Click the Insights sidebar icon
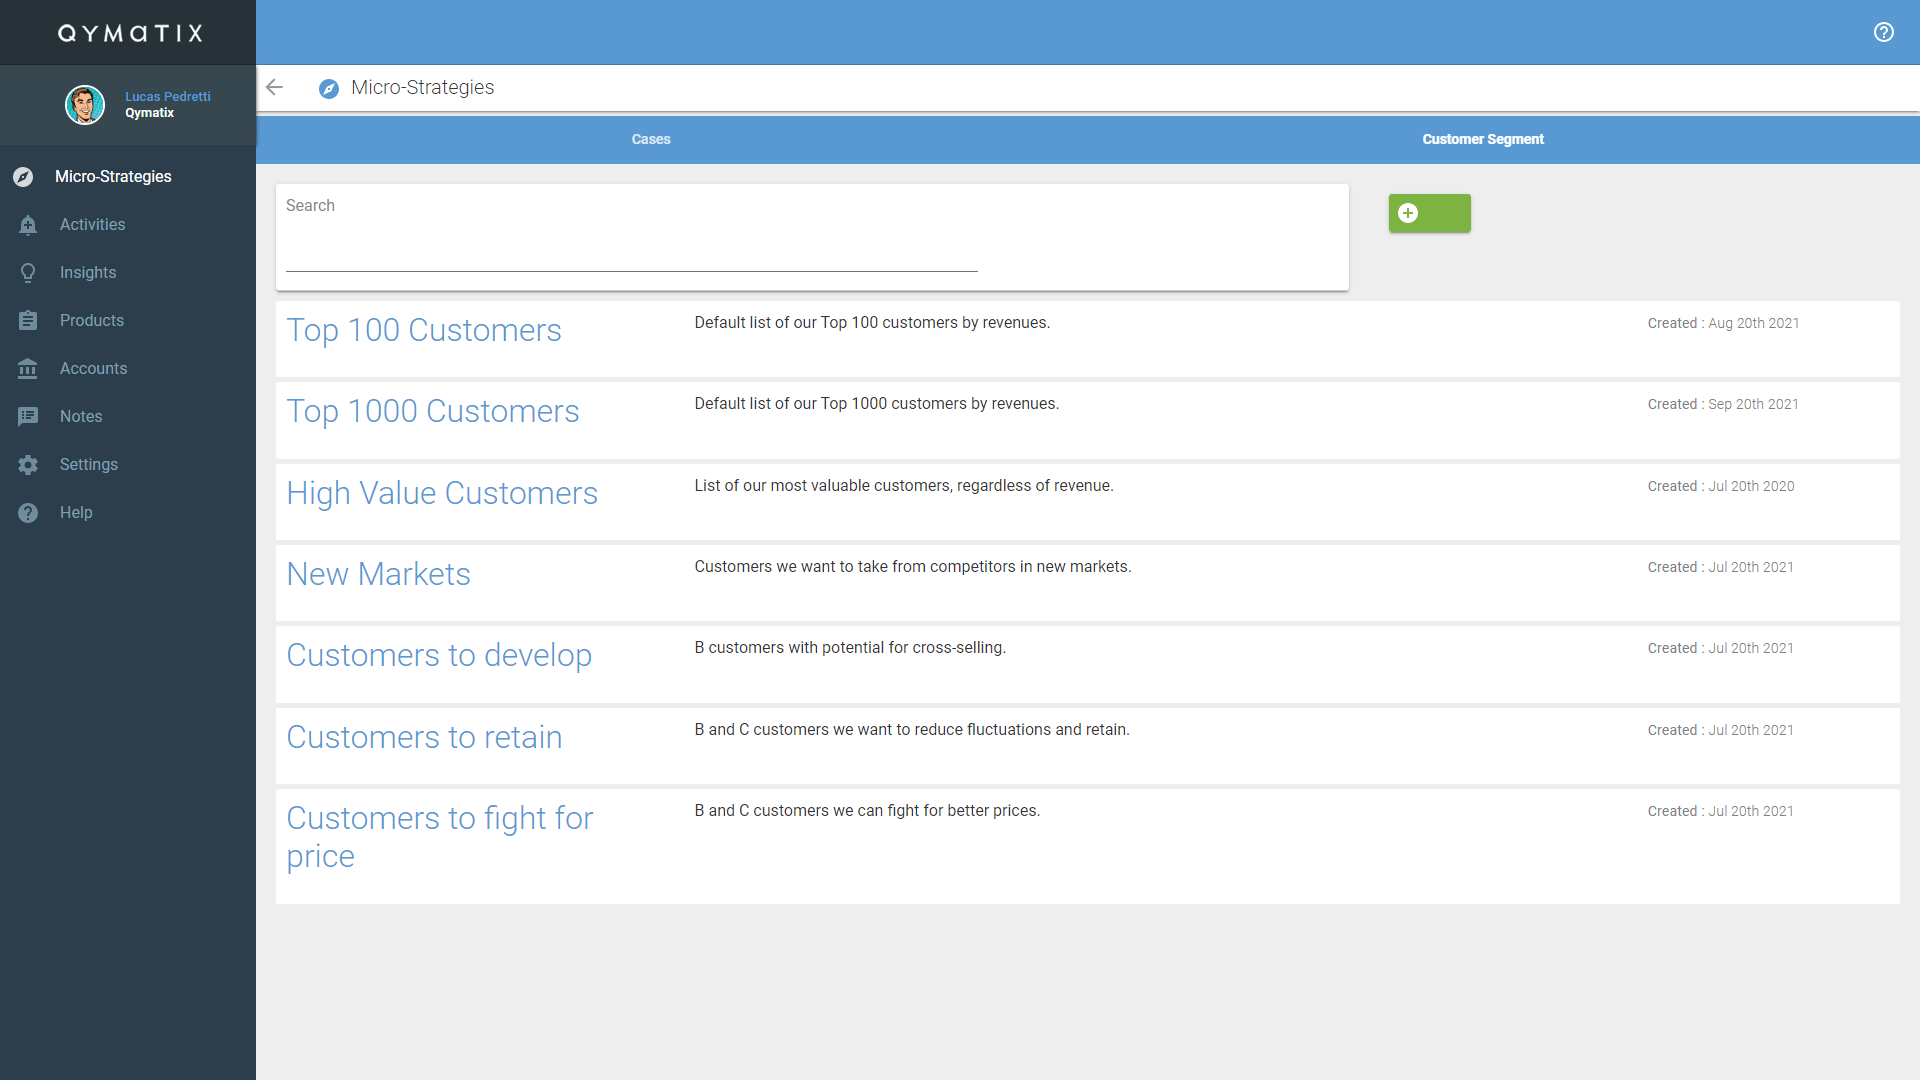Image resolution: width=1920 pixels, height=1080 pixels. click(x=26, y=272)
